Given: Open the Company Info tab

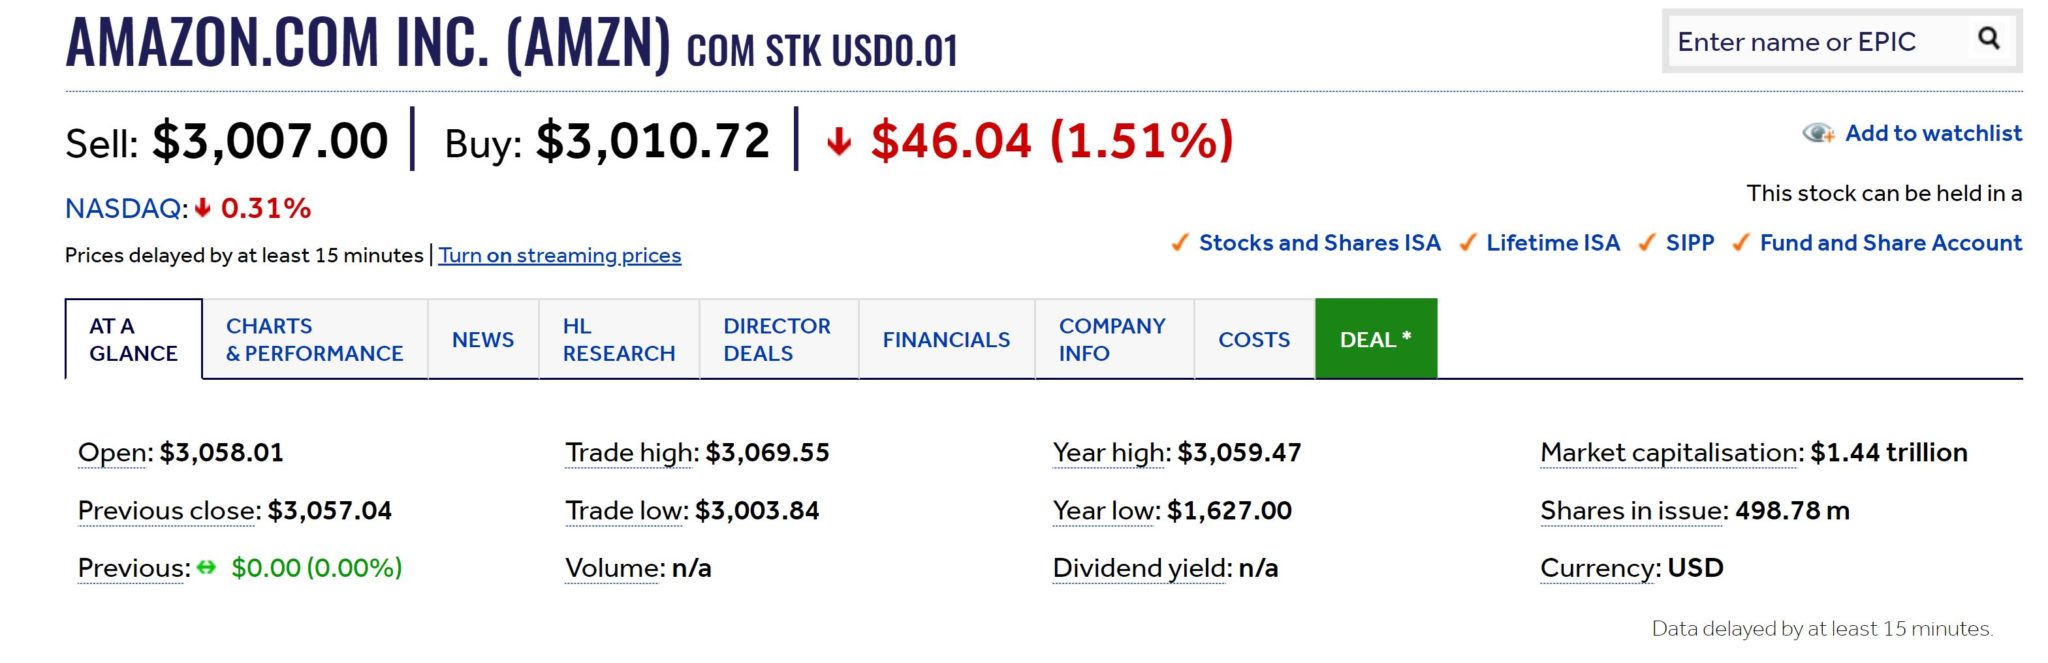Looking at the screenshot, I should (1114, 339).
